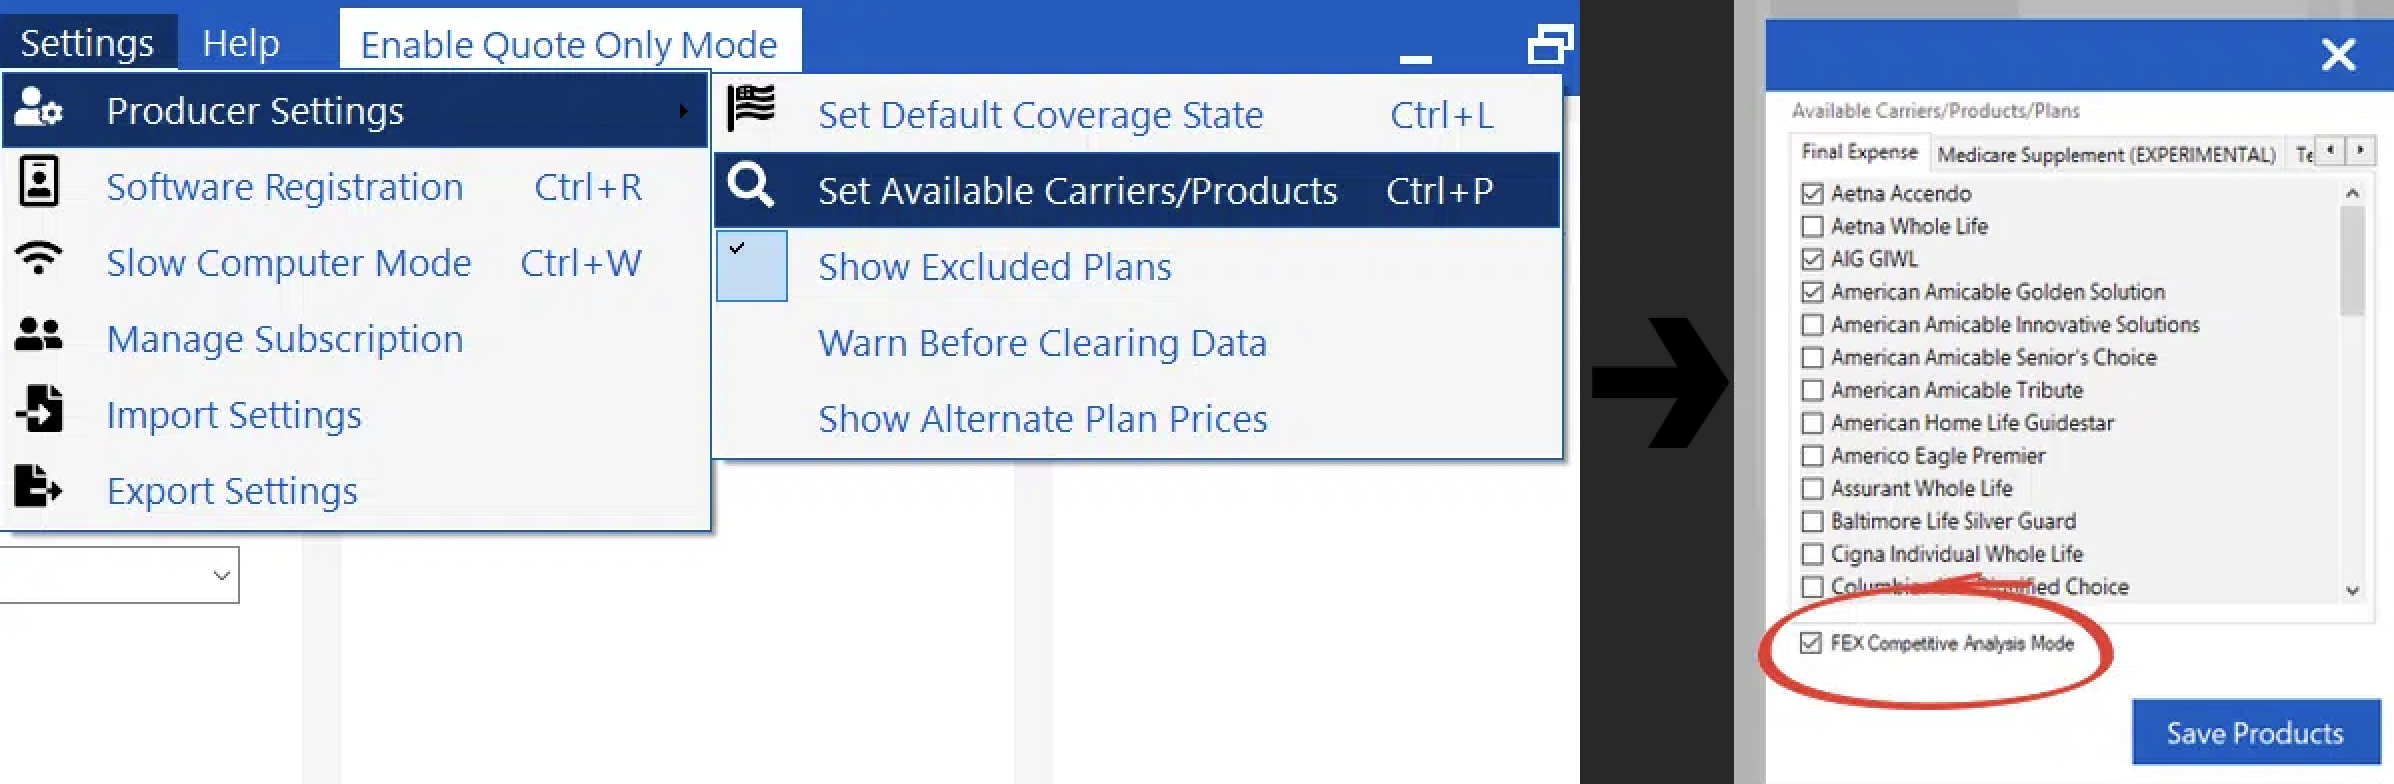This screenshot has width=2394, height=784.
Task: Click Enable Quote Only Mode
Action: 569,44
